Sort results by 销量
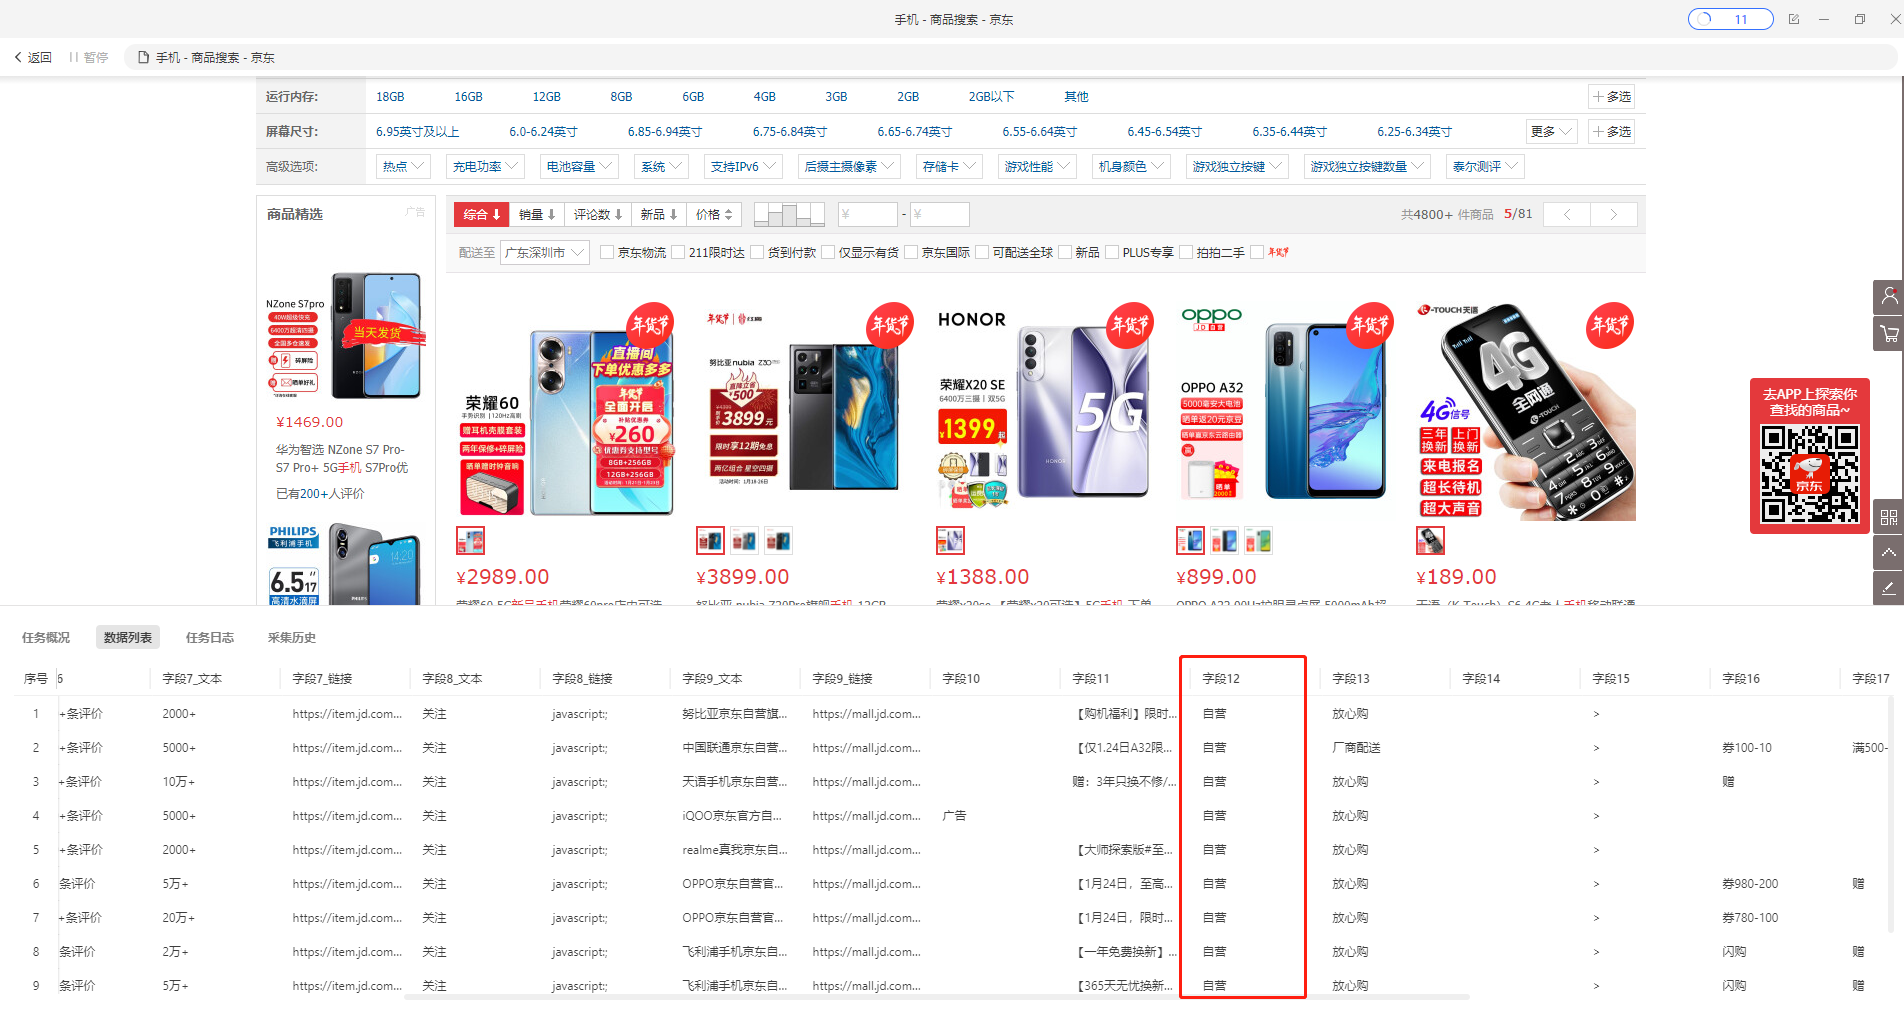This screenshot has width=1904, height=1011. click(537, 215)
